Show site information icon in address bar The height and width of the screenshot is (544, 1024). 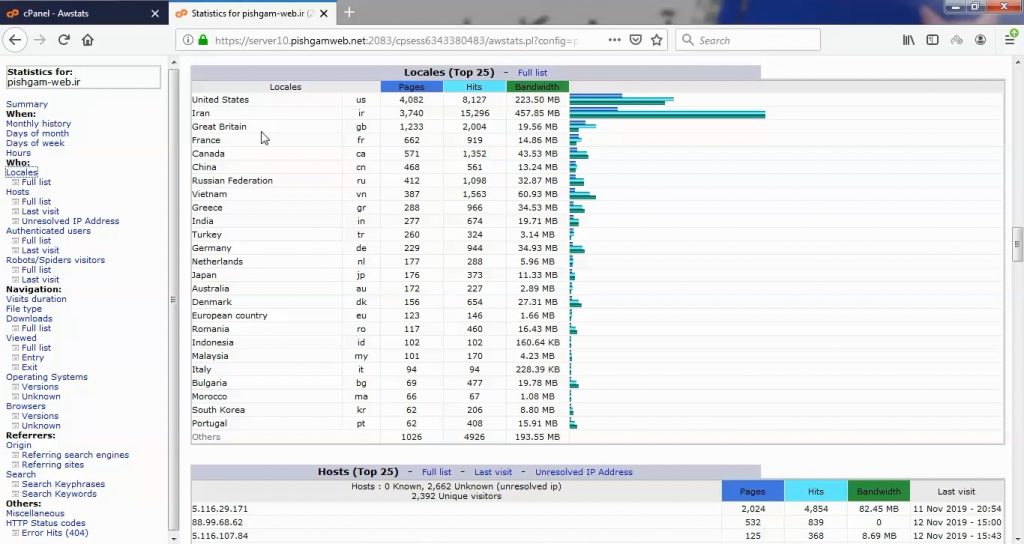187,40
